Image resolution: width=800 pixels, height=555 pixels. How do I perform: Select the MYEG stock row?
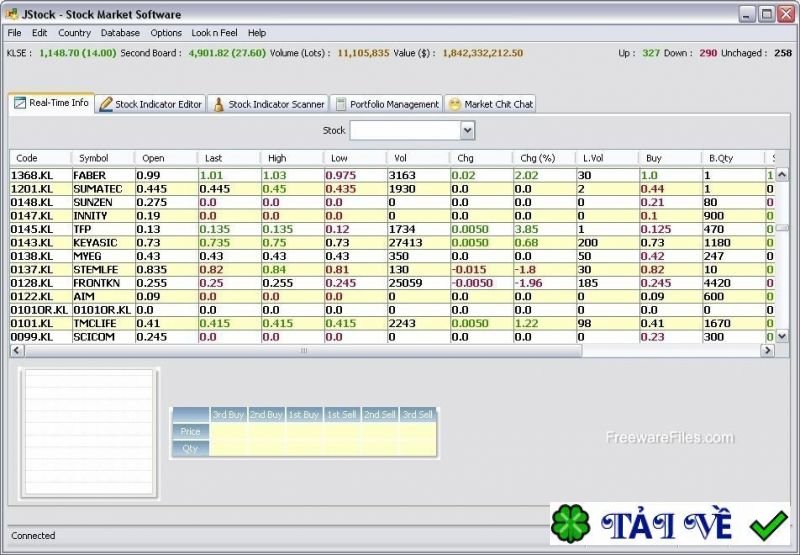tap(392, 256)
